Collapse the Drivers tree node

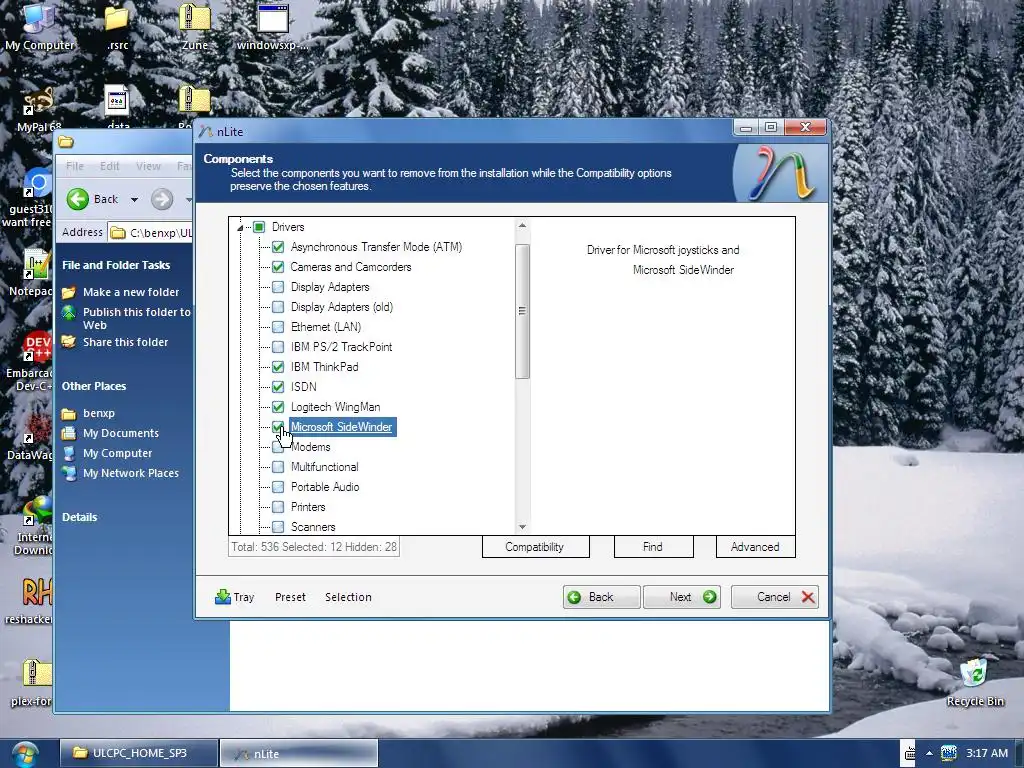(x=240, y=227)
